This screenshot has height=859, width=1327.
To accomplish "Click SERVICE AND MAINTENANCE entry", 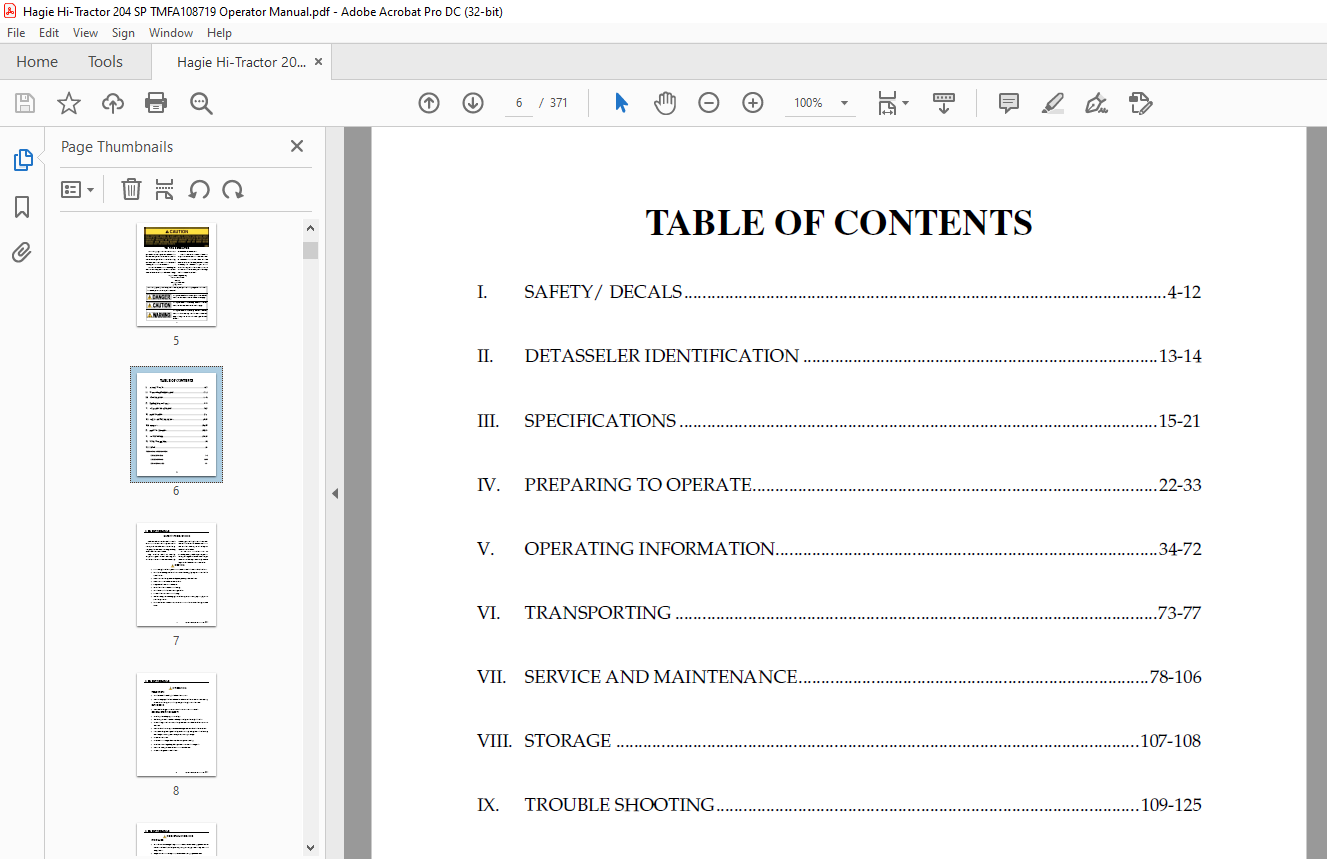I will pyautogui.click(x=838, y=676).
